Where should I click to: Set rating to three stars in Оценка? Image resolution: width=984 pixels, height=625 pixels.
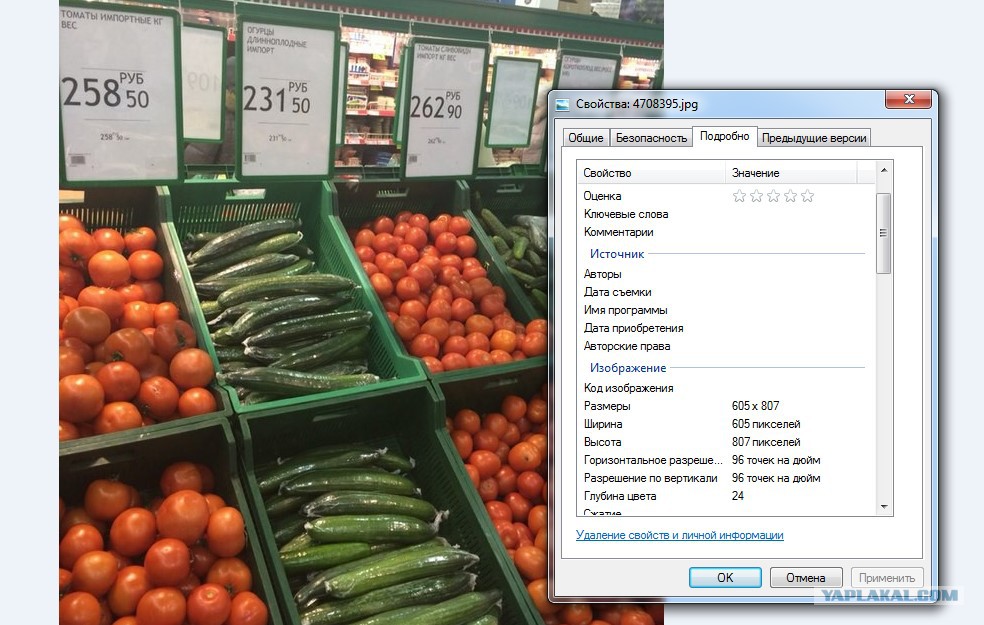[x=773, y=196]
